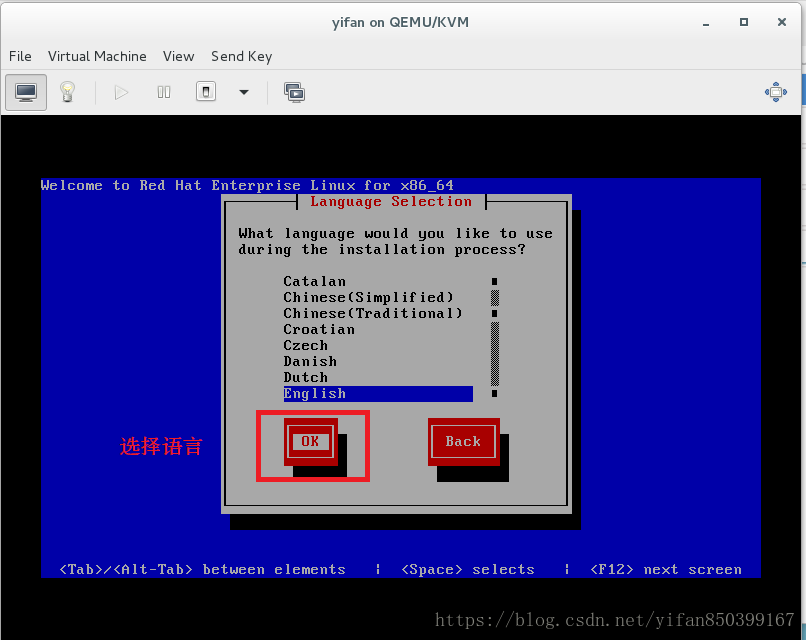Viewport: 806px width, 640px height.
Task: Show the graphical console view
Action: (26, 93)
